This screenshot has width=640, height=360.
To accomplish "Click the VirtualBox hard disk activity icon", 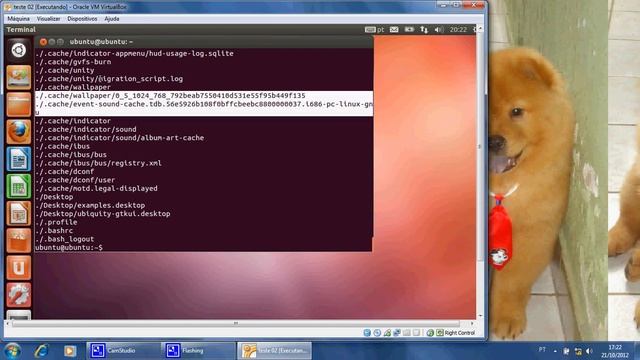I will tap(367, 333).
